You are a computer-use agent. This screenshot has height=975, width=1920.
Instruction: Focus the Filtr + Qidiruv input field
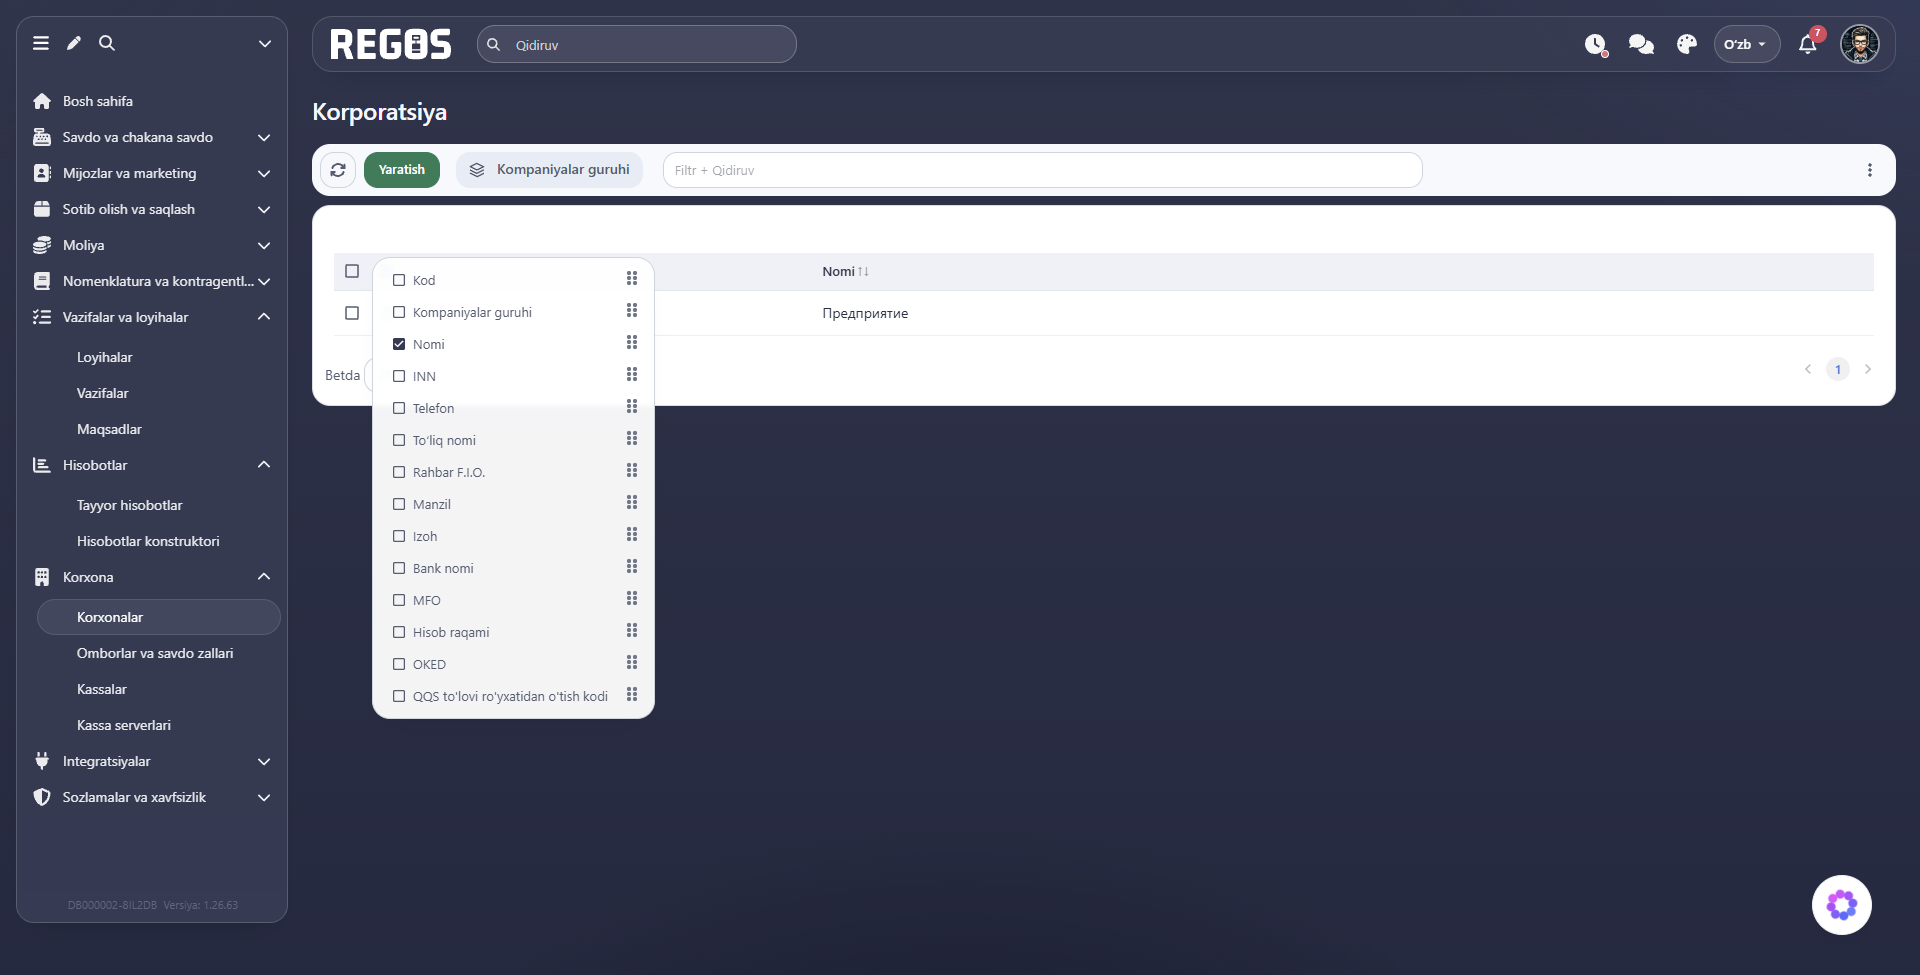pos(1042,170)
